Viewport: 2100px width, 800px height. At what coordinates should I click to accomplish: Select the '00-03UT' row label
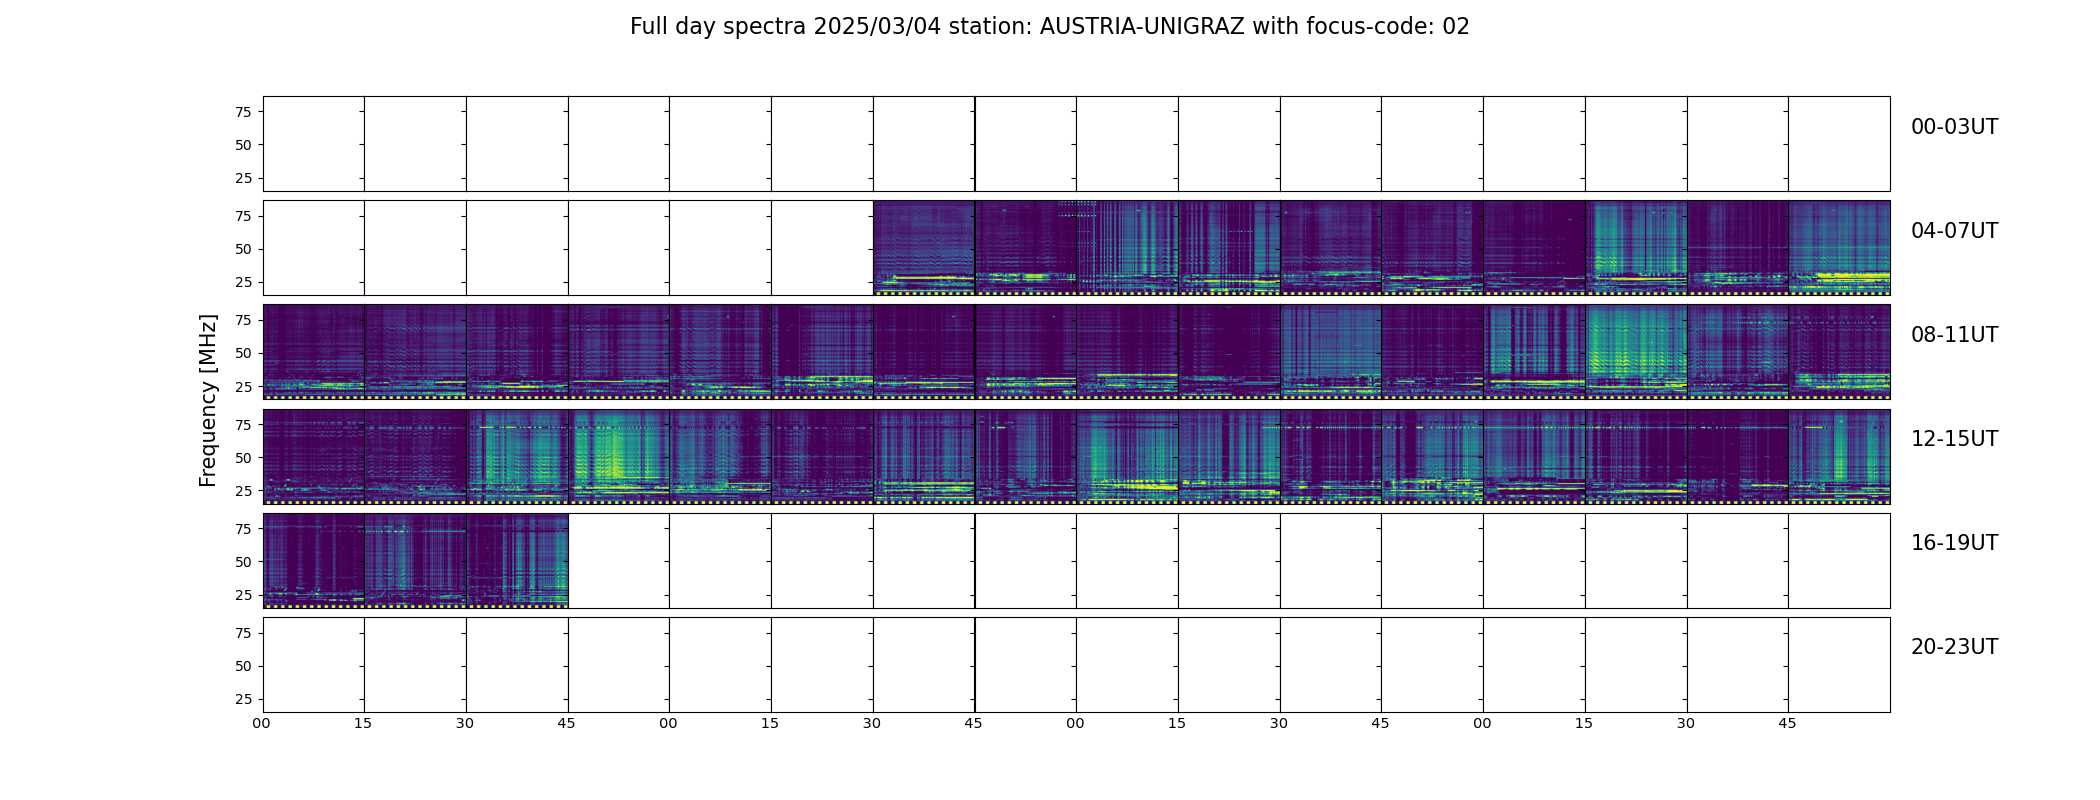1954,127
